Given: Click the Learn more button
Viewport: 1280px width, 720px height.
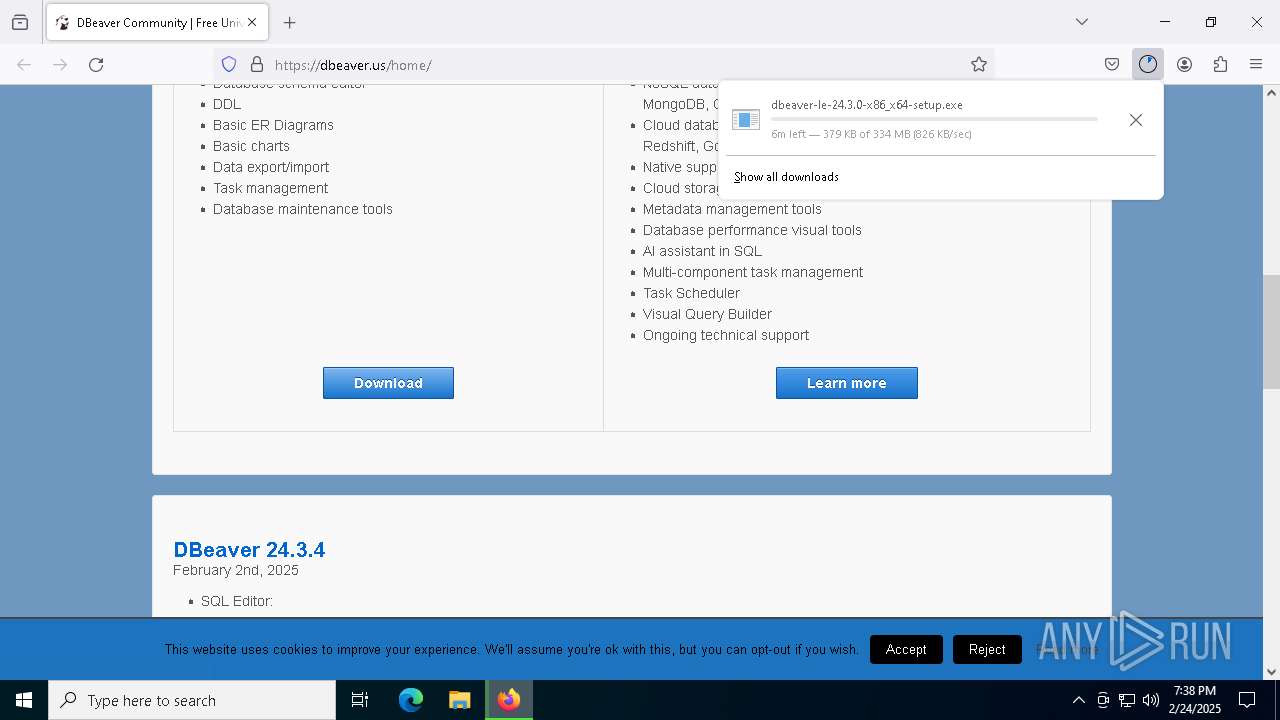Looking at the screenshot, I should 847,383.
